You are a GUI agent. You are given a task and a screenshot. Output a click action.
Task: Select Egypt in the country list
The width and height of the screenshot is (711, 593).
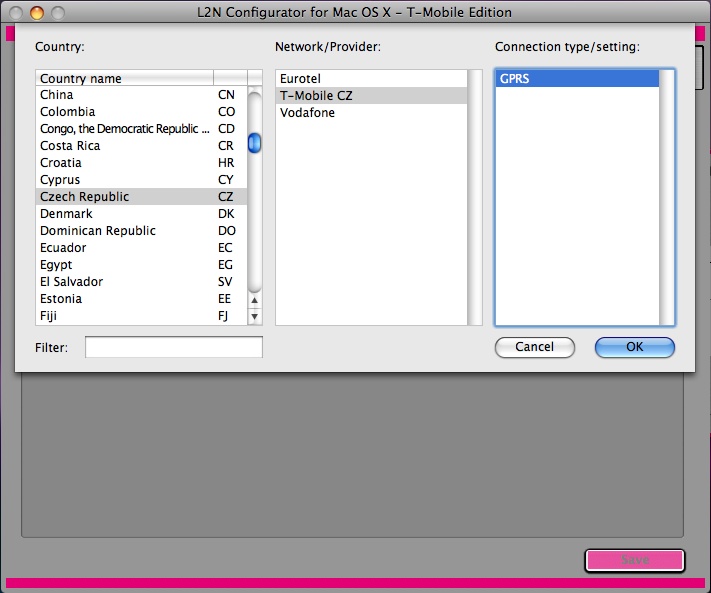click(x=141, y=265)
